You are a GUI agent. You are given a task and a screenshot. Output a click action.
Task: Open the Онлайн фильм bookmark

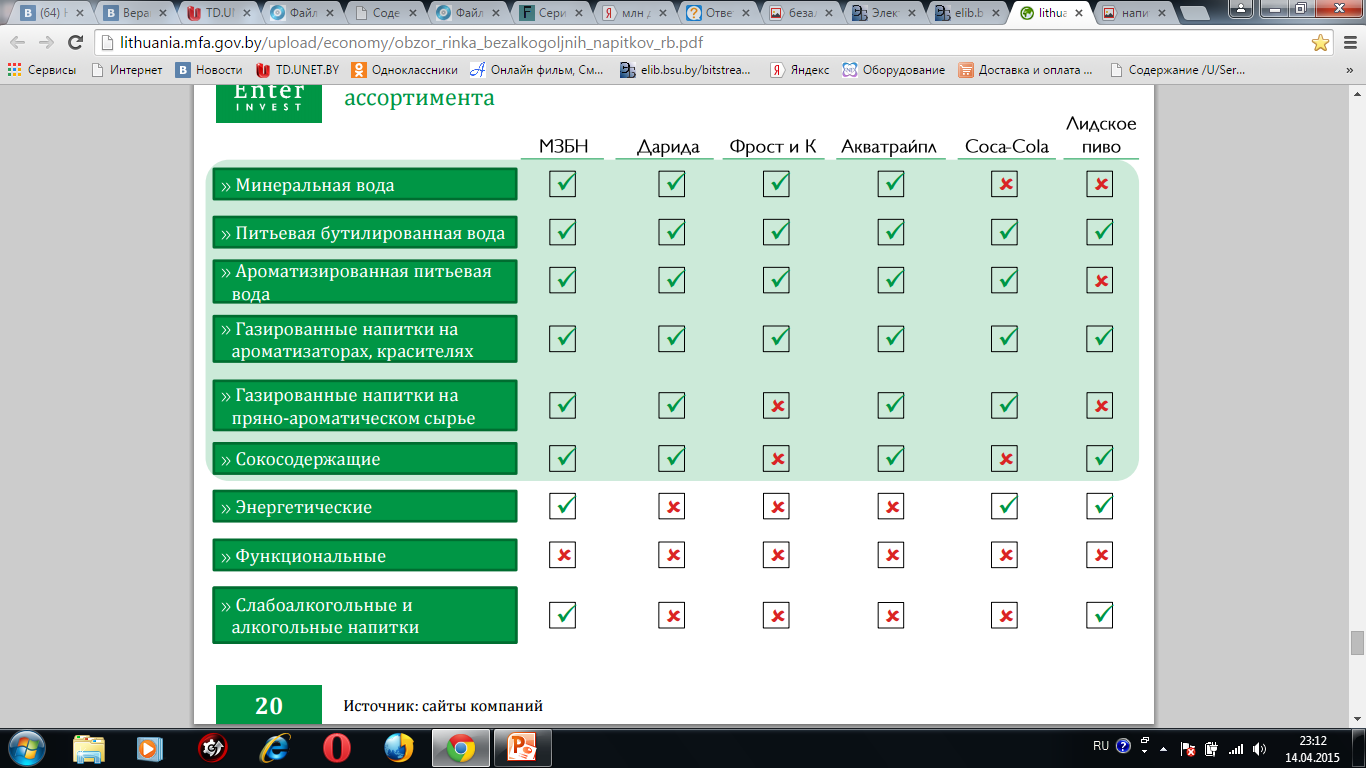(x=537, y=70)
